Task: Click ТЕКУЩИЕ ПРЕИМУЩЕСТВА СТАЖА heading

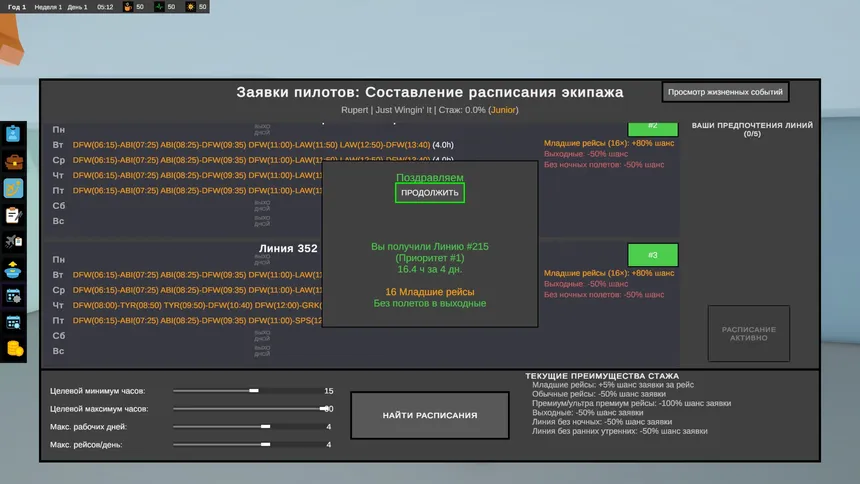Action: tap(602, 376)
